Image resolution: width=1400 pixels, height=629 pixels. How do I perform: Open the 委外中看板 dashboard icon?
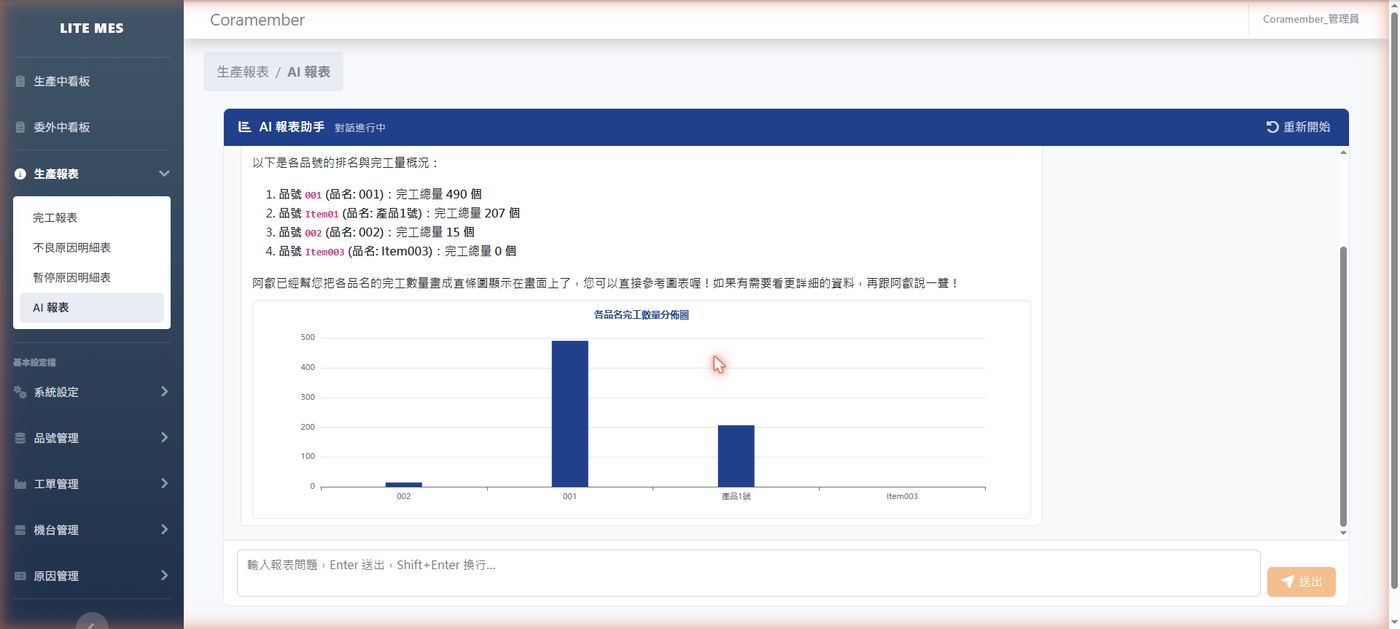[20, 127]
